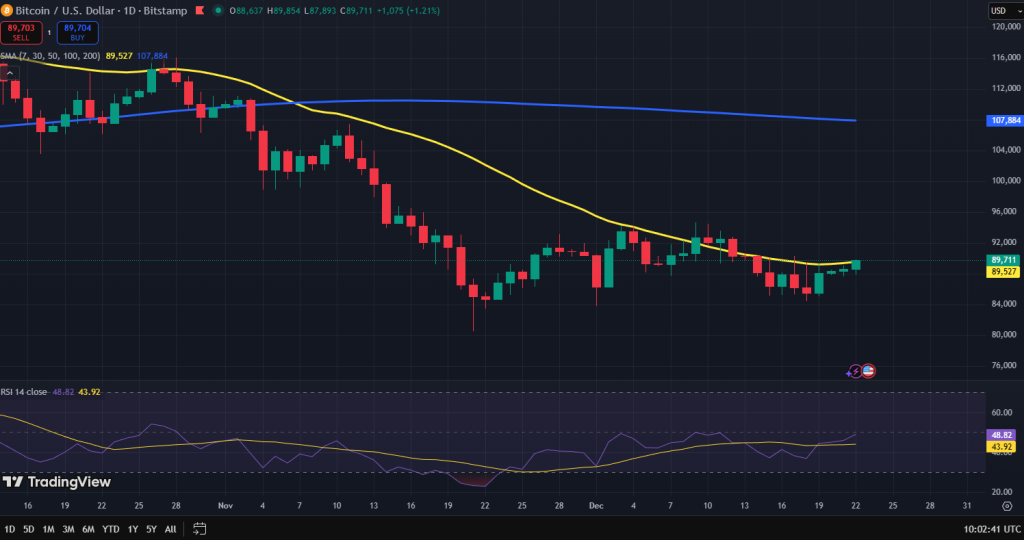This screenshot has width=1024, height=540.
Task: Switch to the 1D time range
Action: (x=10, y=529)
